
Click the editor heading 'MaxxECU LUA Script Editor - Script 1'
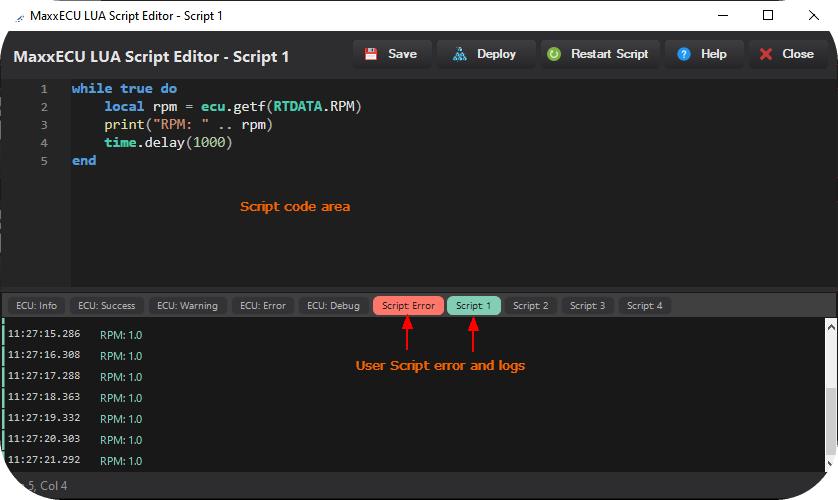pos(151,57)
